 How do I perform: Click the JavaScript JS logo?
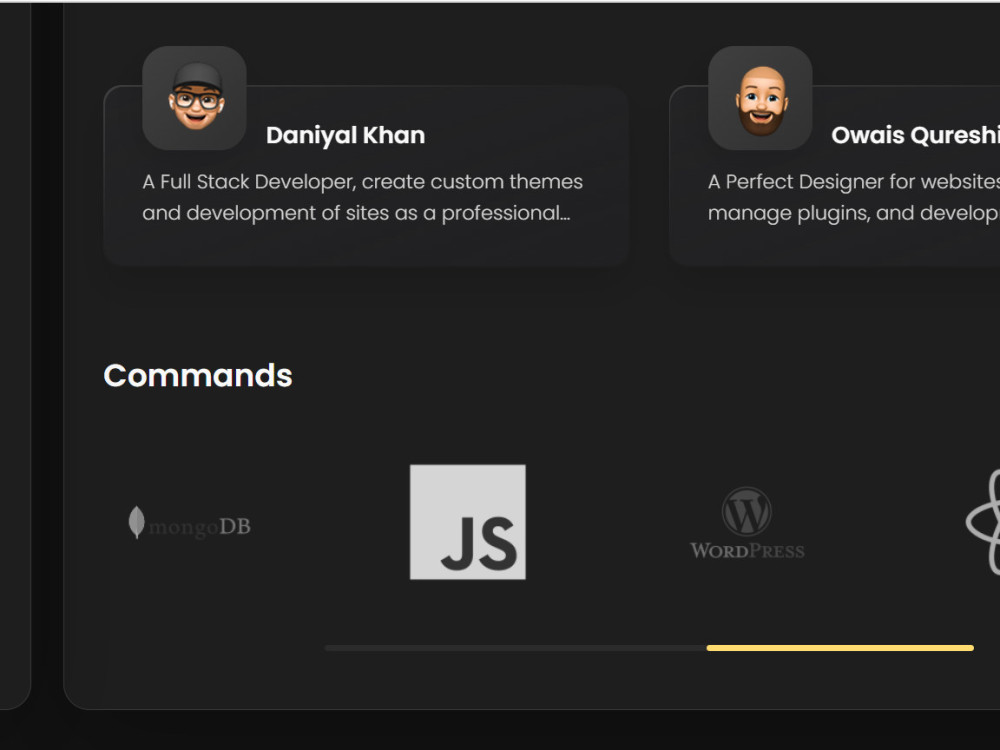click(x=467, y=522)
